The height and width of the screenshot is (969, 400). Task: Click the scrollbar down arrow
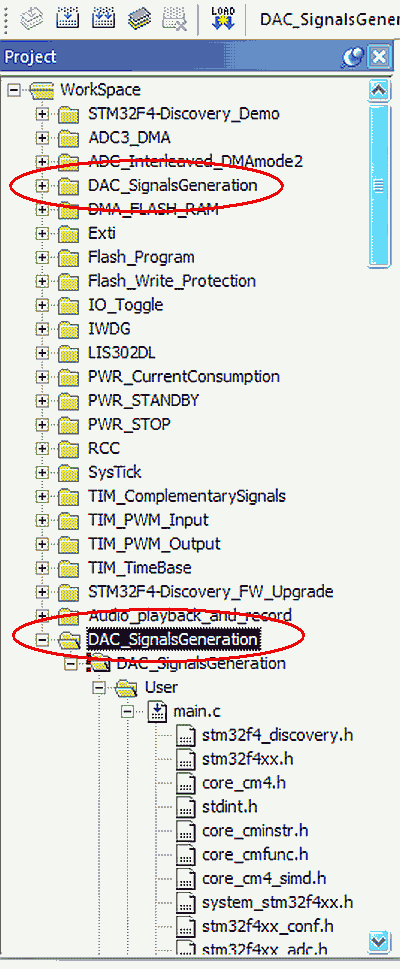coord(378,941)
